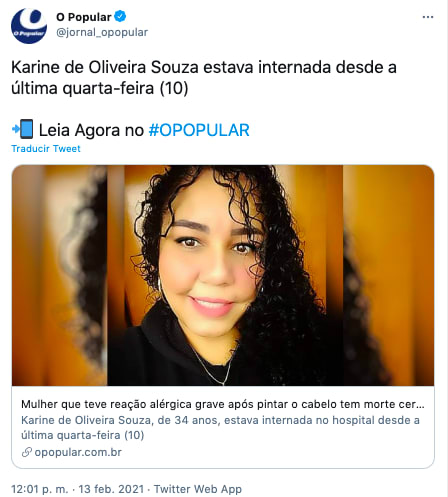Click the tweet text about Karine de Oliveira Souza

pyautogui.click(x=204, y=78)
